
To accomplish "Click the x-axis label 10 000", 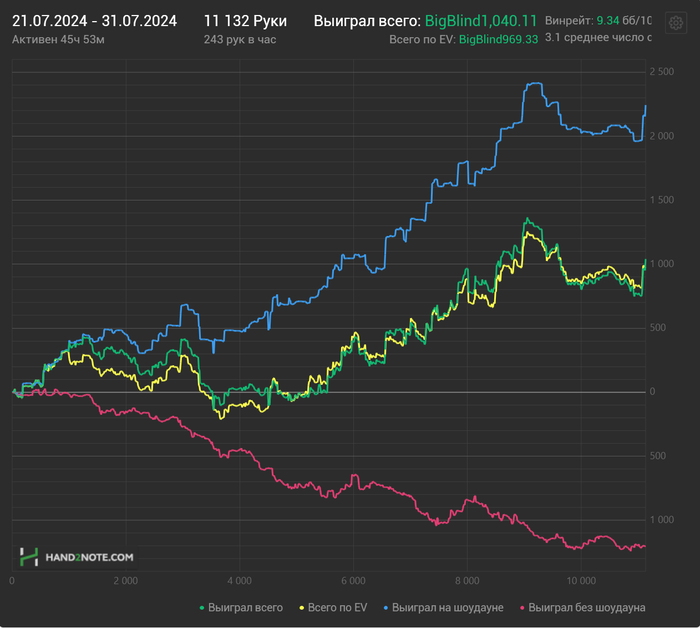I will tap(581, 581).
